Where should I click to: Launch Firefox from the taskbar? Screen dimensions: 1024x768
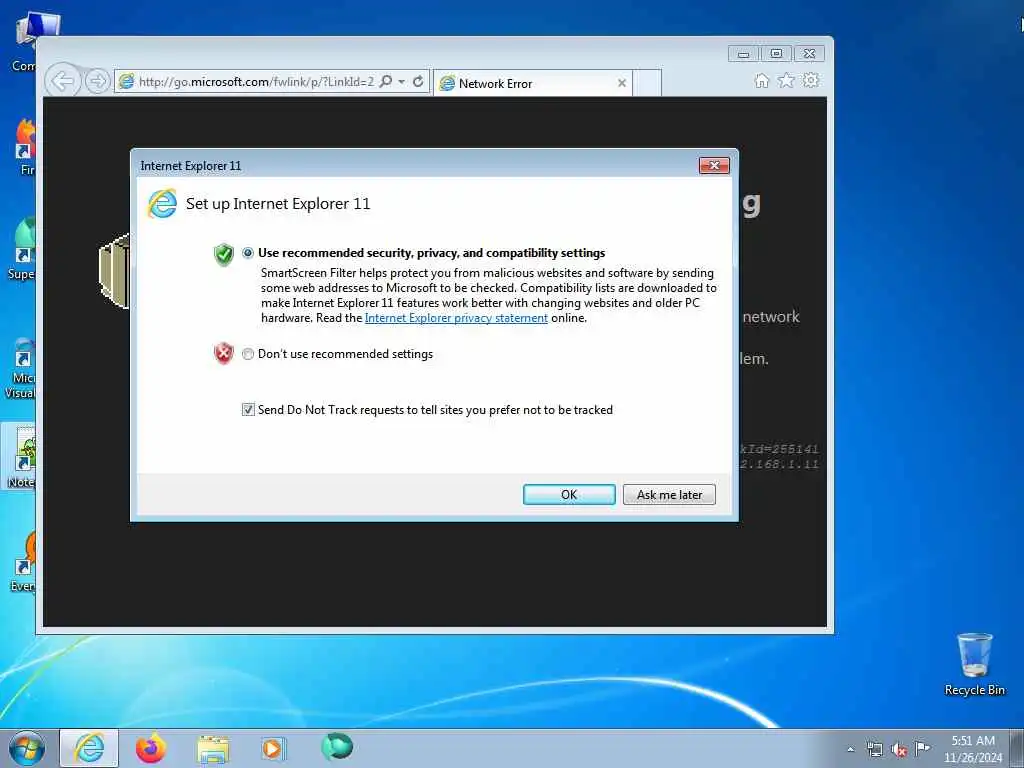pyautogui.click(x=151, y=748)
